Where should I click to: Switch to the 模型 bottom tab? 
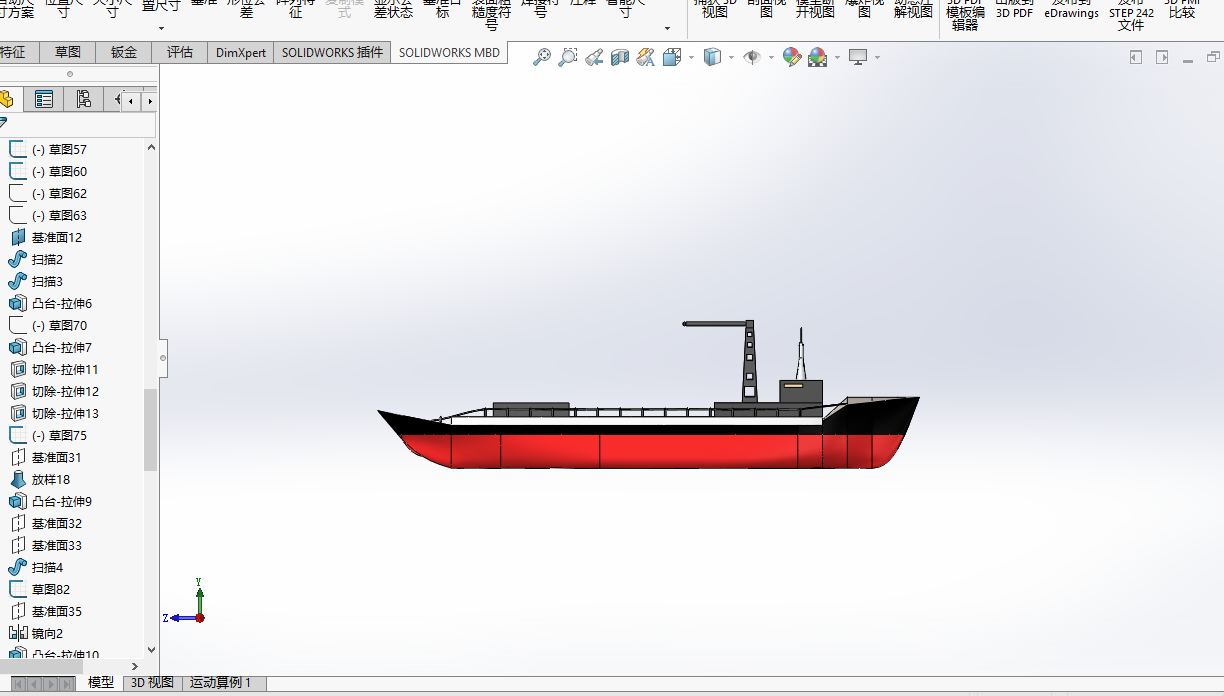click(x=101, y=683)
